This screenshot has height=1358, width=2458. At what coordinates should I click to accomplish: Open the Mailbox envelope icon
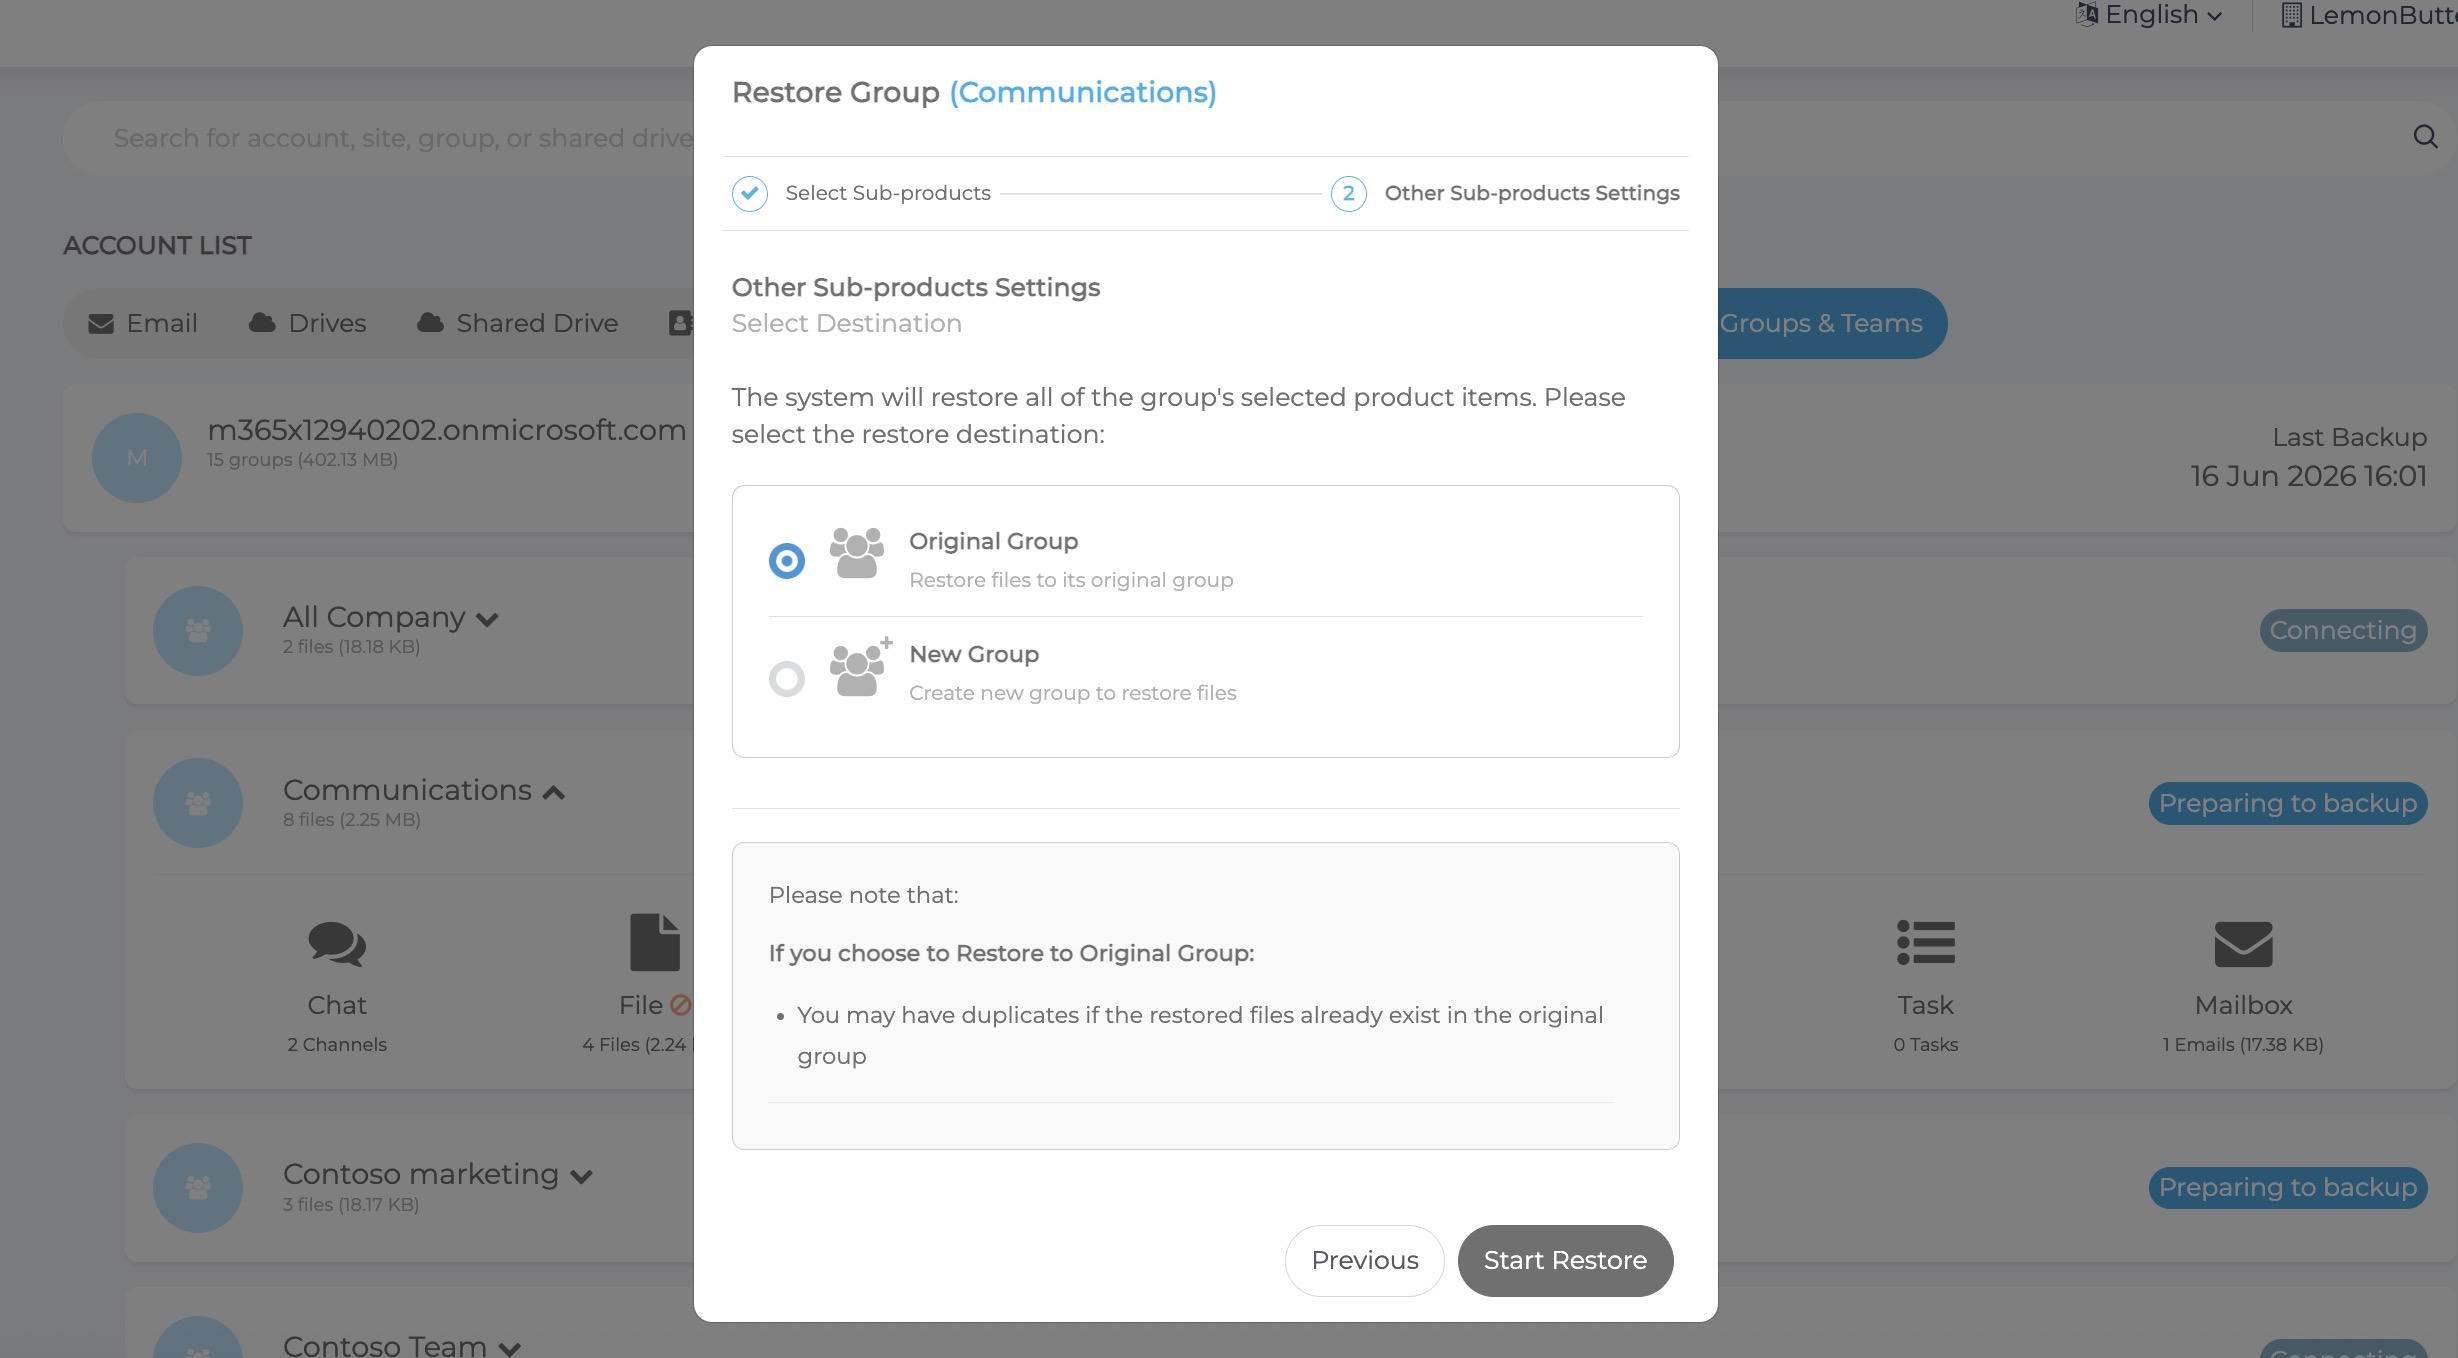coord(2243,944)
